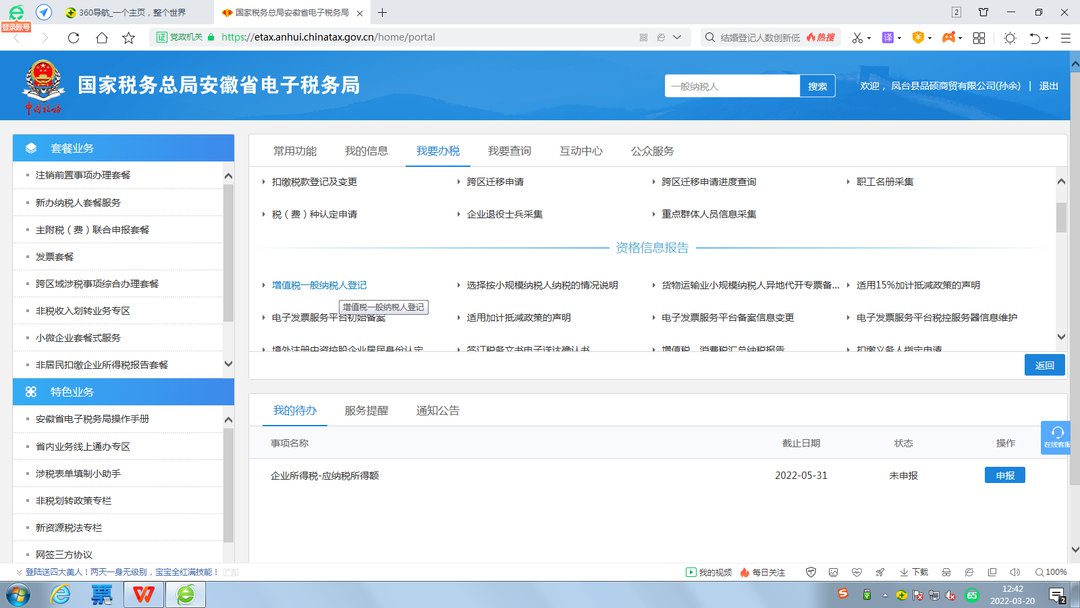This screenshot has height=608, width=1080.
Task: Expand the address bar dropdown arrow
Action: [679, 37]
